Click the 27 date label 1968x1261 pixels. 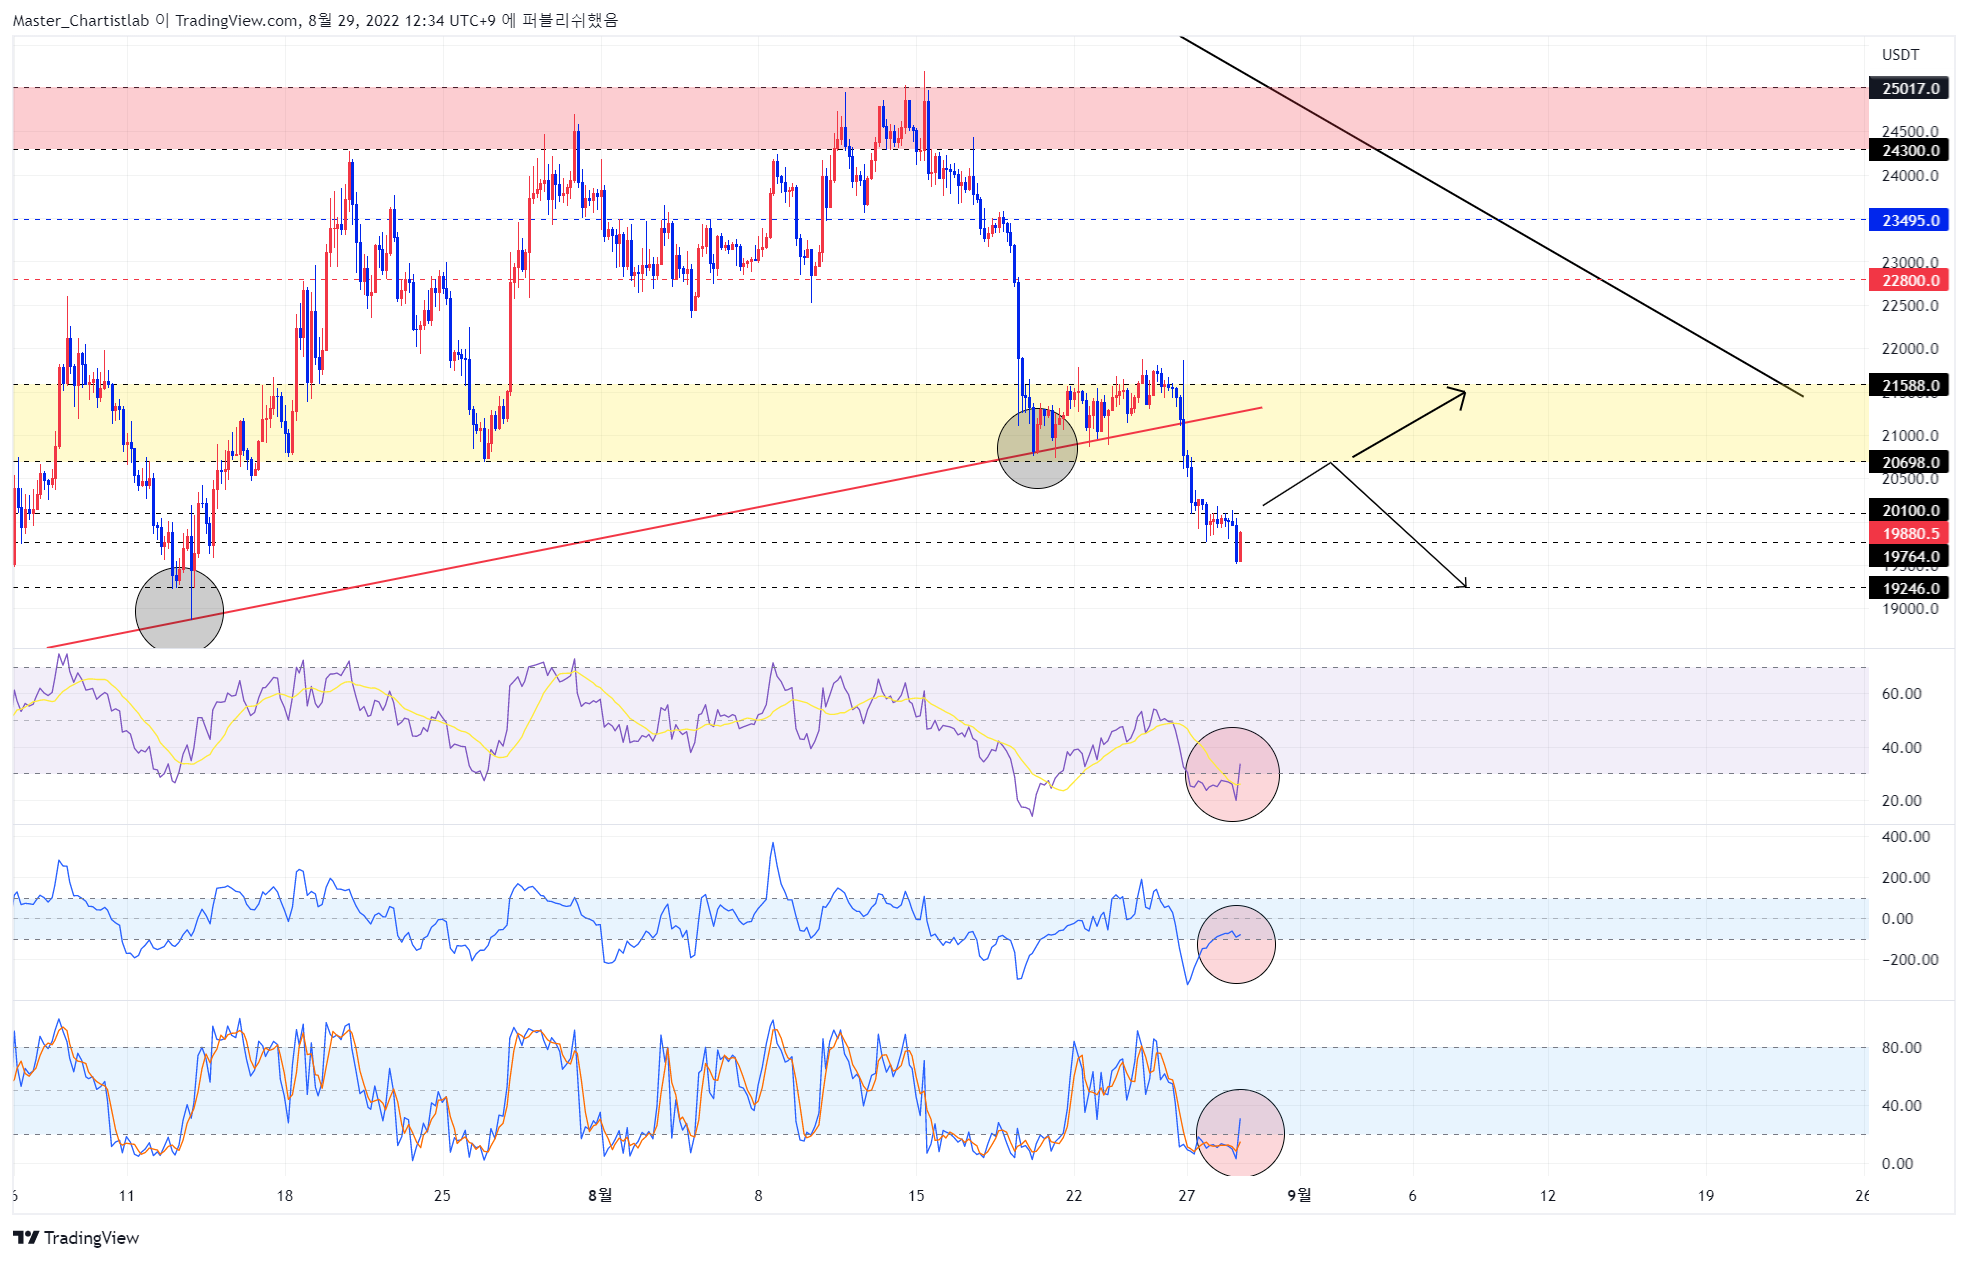pos(1186,1195)
